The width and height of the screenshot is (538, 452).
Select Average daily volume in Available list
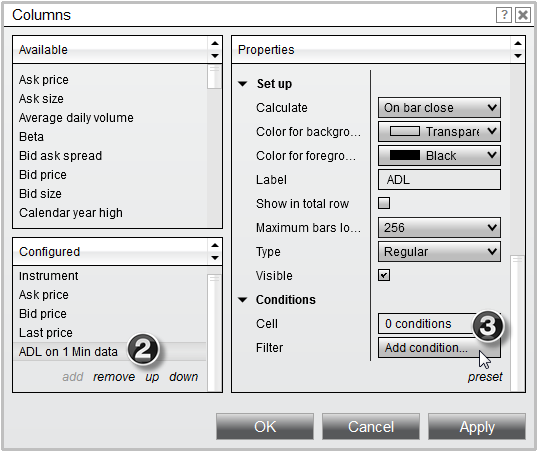coord(76,118)
